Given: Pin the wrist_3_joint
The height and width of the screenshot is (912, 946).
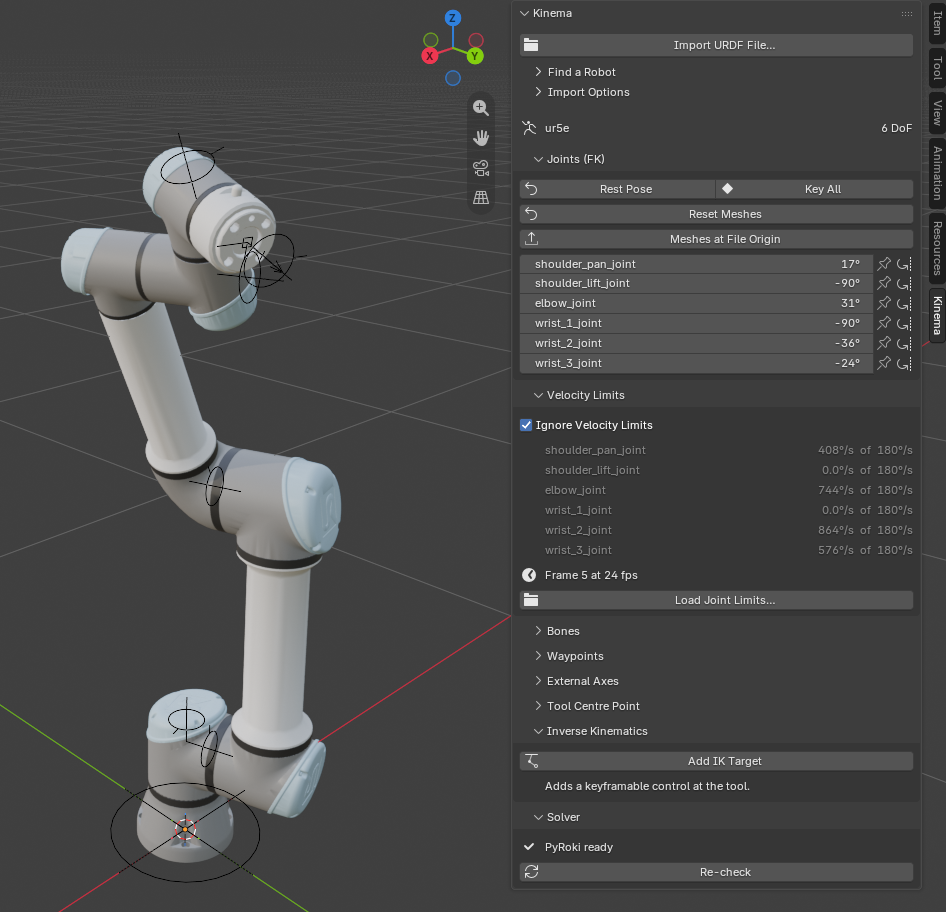Looking at the screenshot, I should pos(884,363).
